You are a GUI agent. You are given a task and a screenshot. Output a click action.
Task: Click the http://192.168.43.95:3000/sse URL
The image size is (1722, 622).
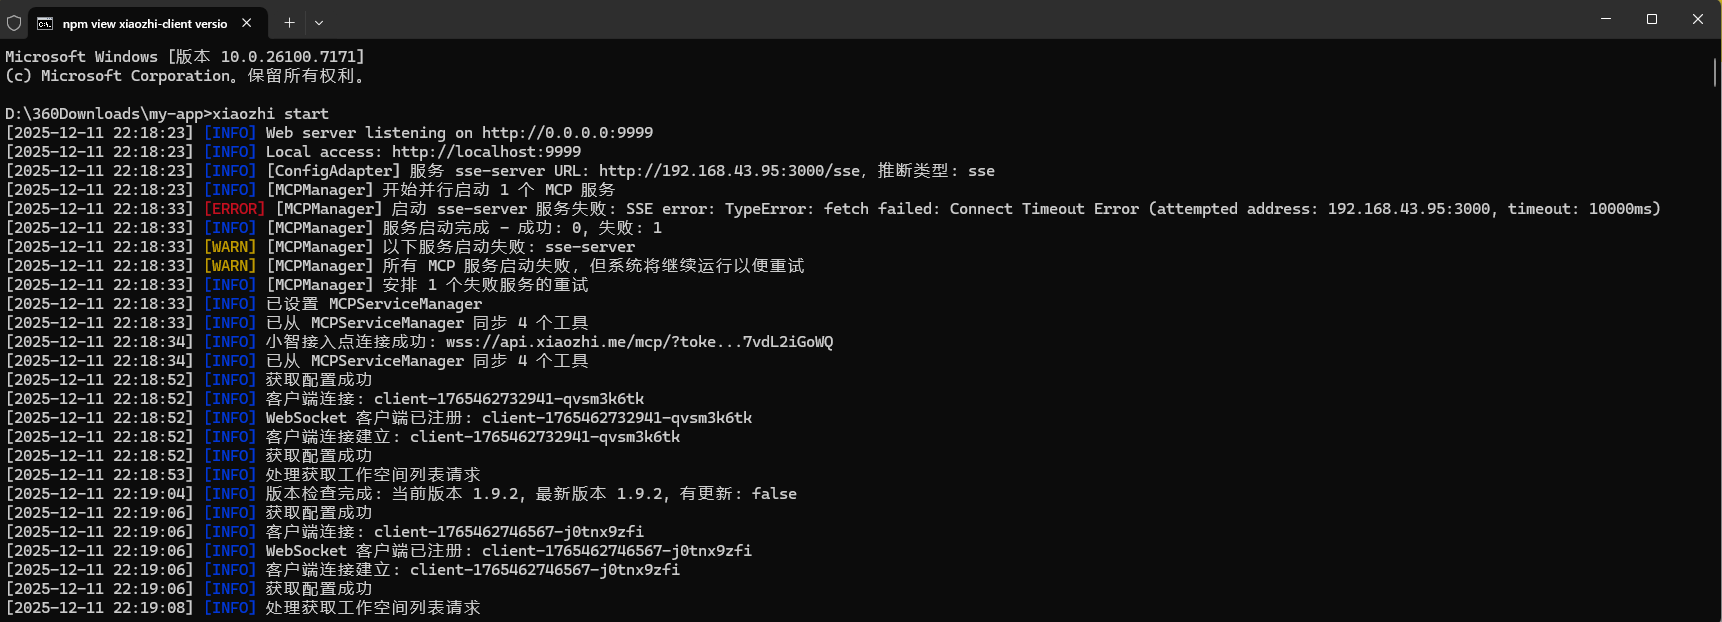point(729,171)
